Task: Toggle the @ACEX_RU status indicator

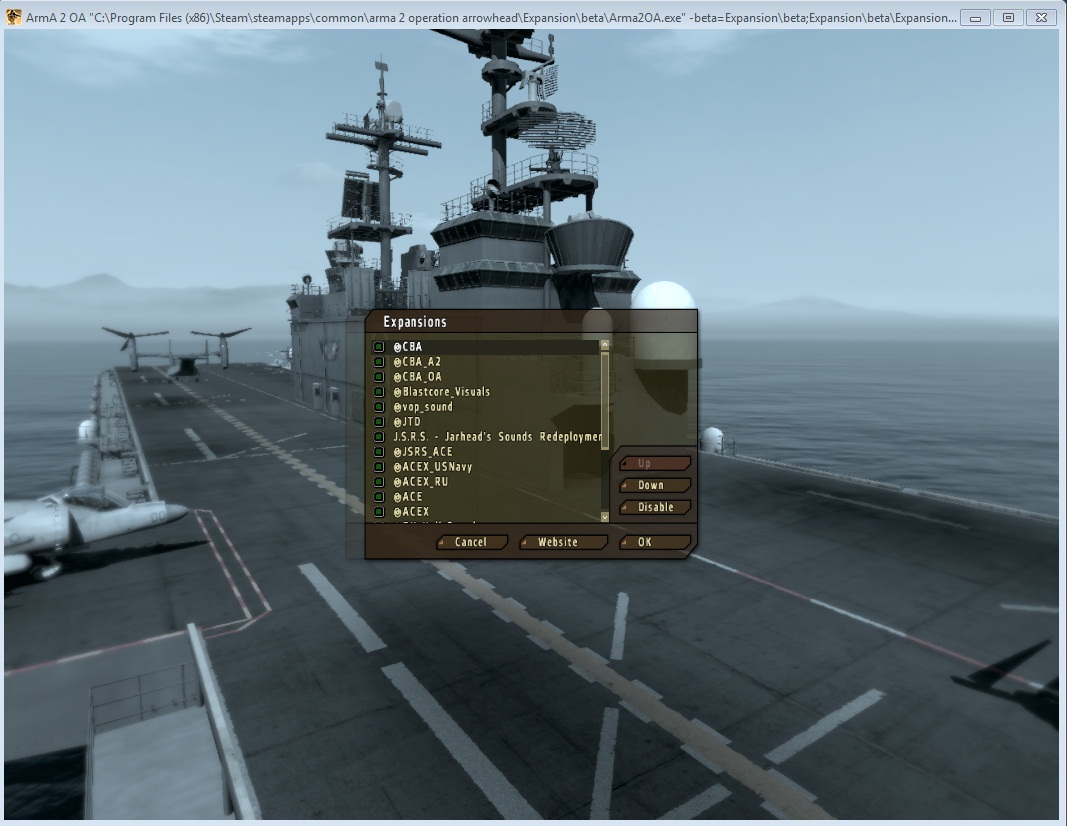Action: (x=379, y=482)
